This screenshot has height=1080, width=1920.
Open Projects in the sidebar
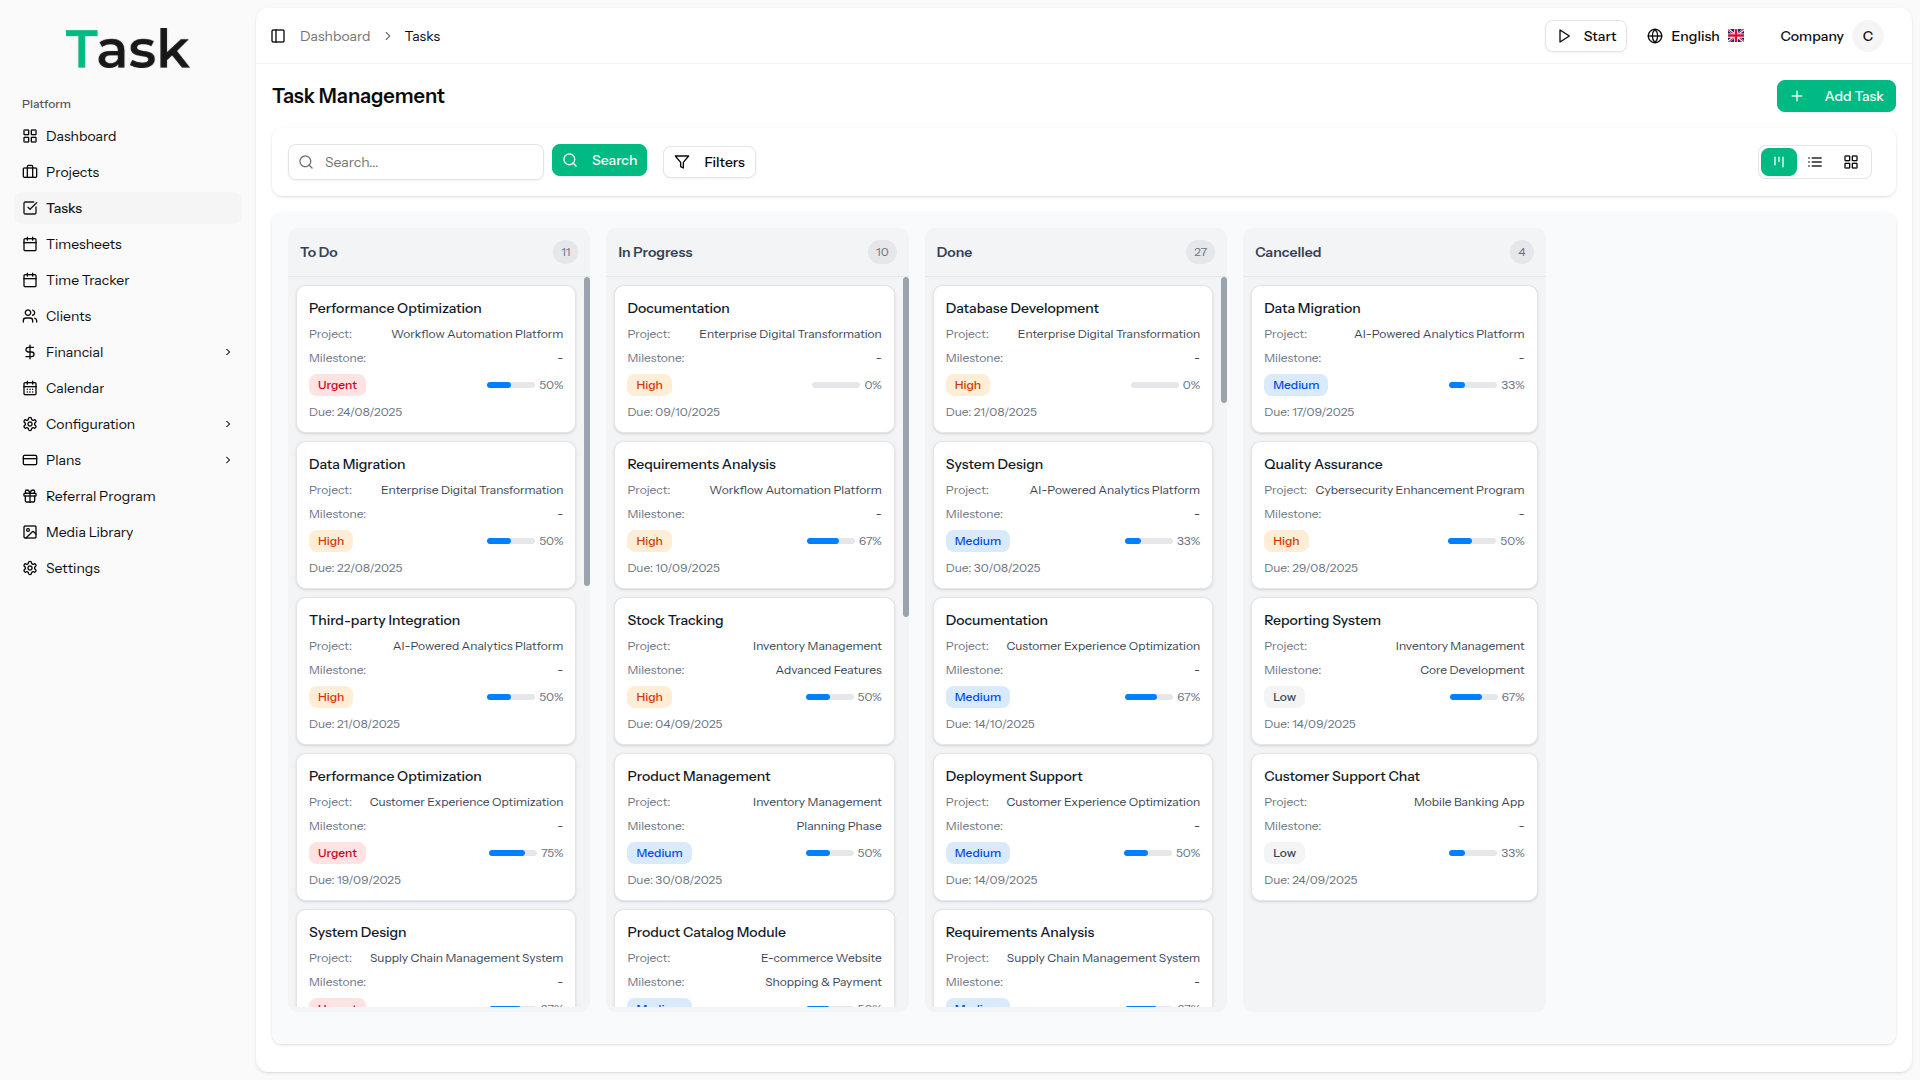point(72,172)
